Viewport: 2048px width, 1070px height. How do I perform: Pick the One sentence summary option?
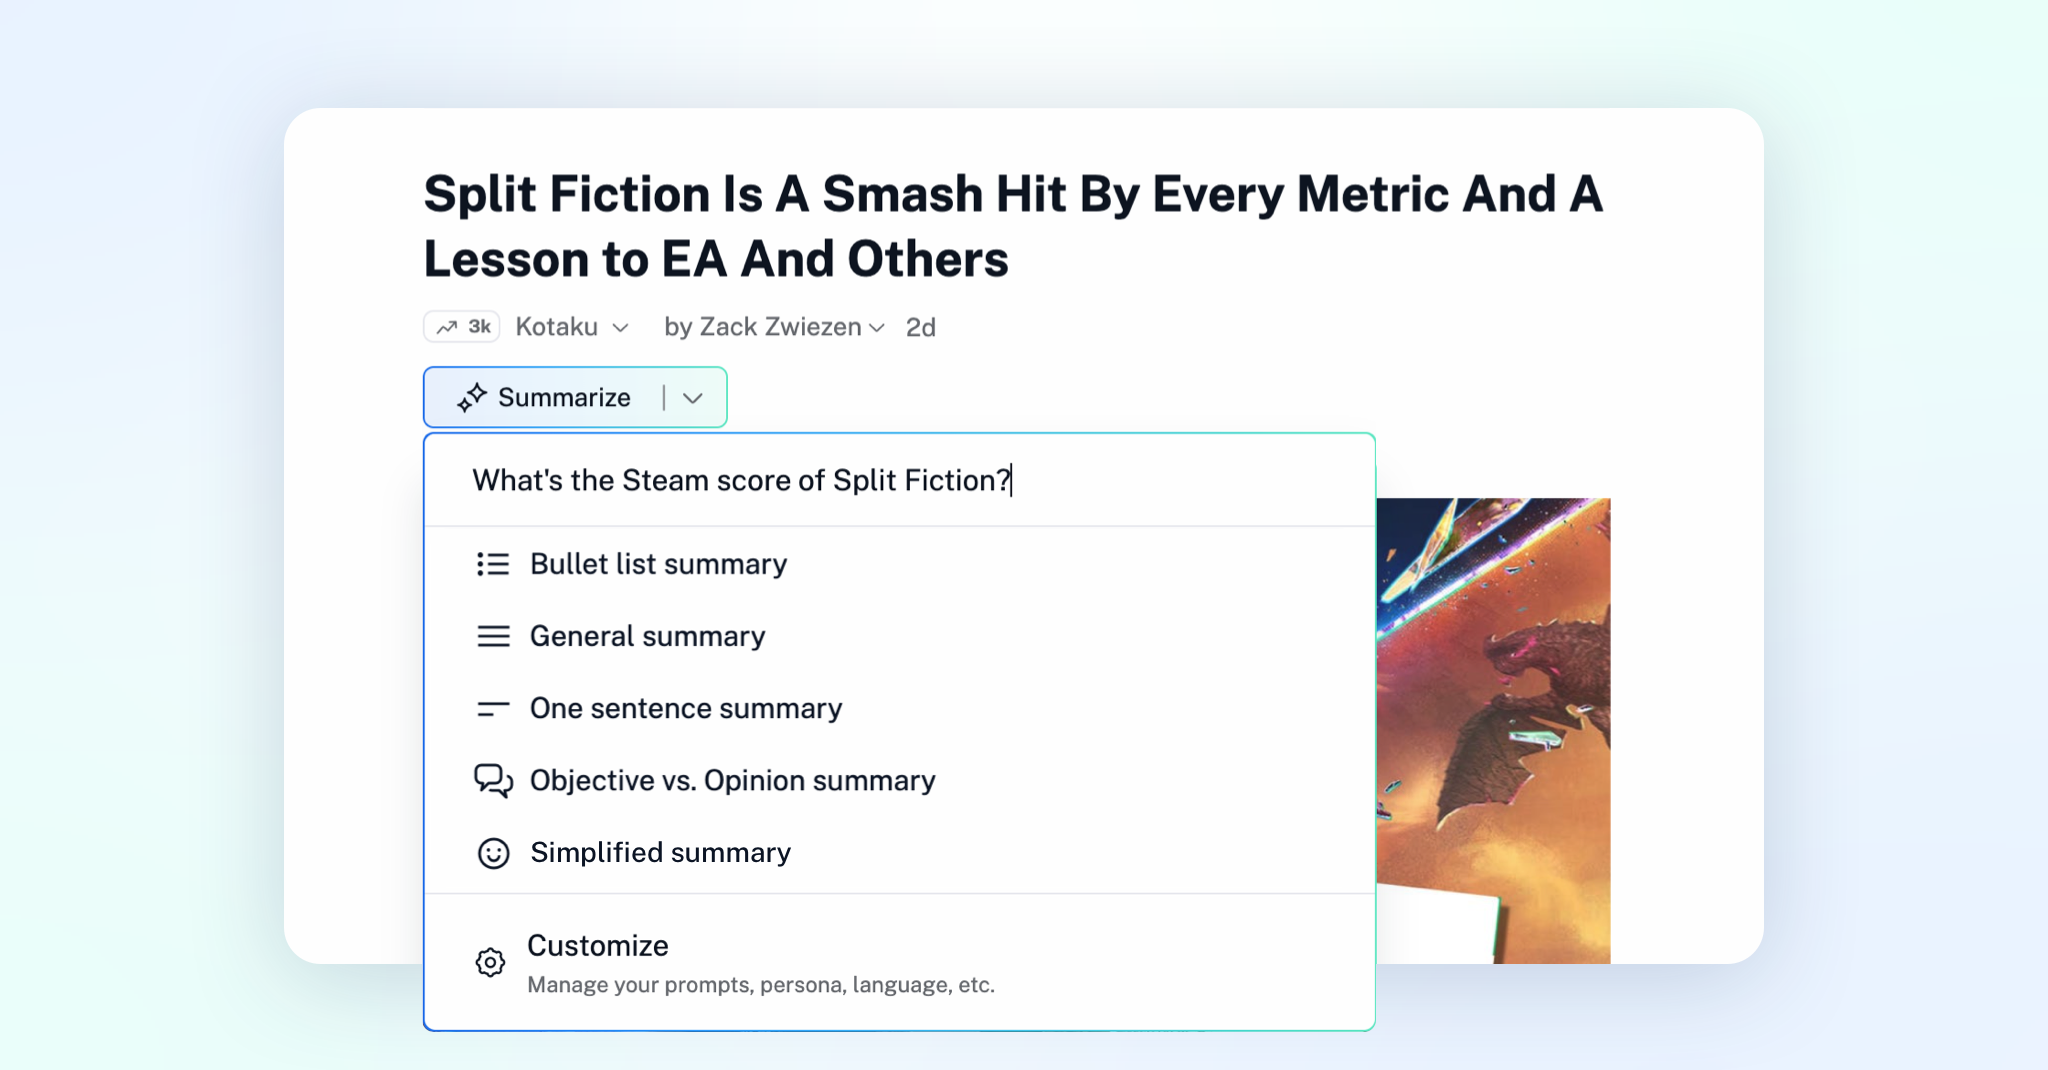[686, 708]
